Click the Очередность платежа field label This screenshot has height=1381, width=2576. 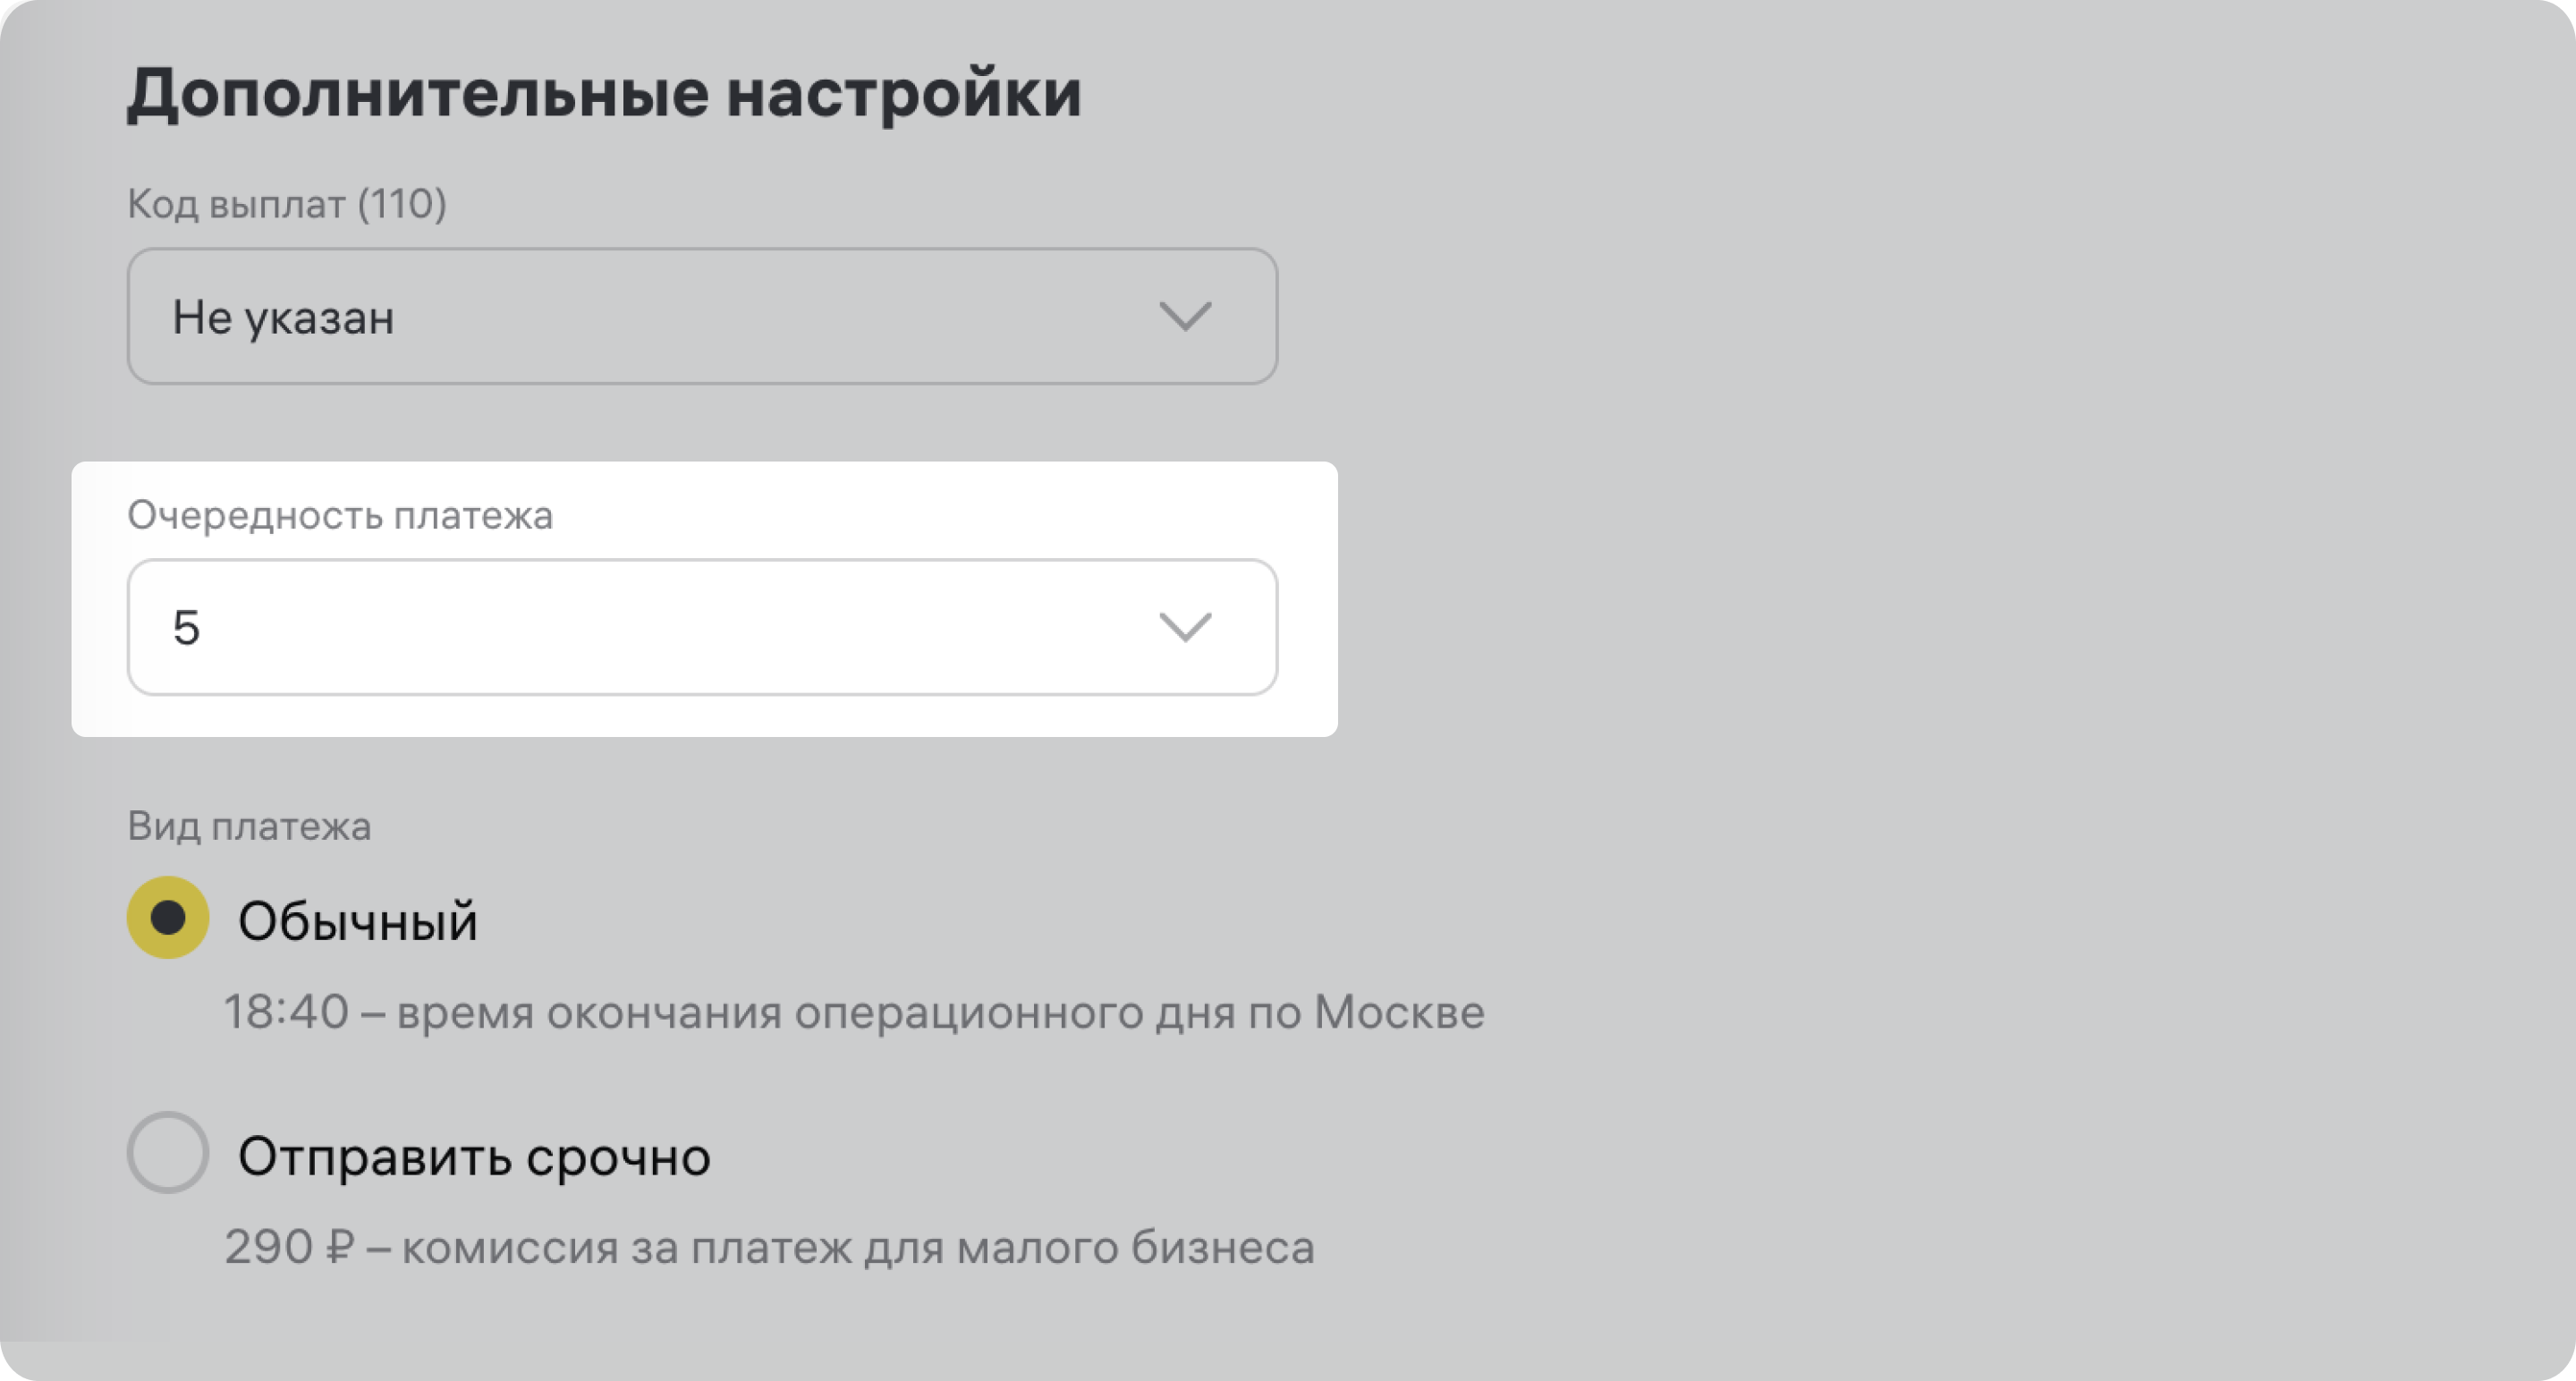pos(340,515)
